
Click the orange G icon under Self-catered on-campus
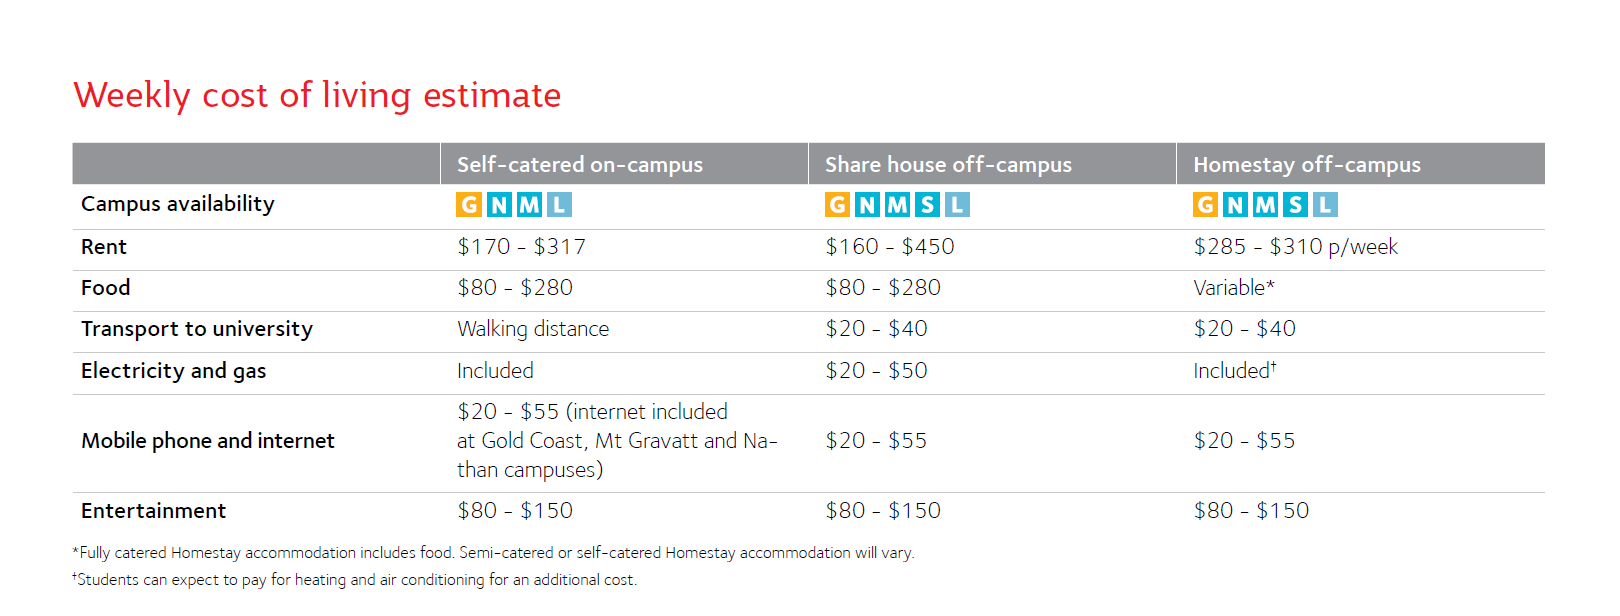tap(469, 205)
